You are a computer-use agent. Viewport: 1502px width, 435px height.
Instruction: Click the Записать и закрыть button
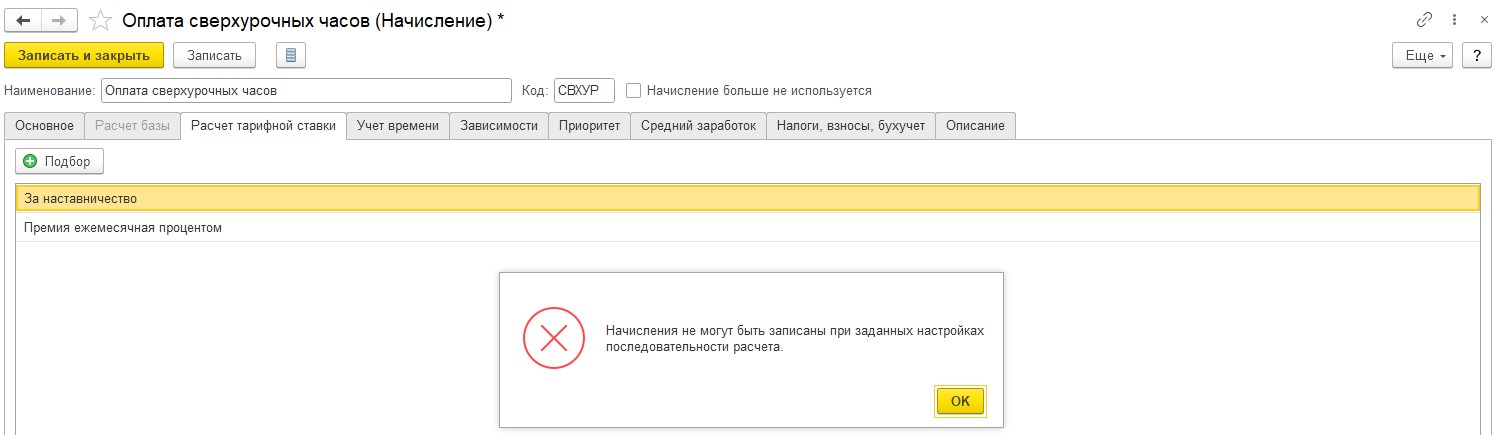pos(84,55)
